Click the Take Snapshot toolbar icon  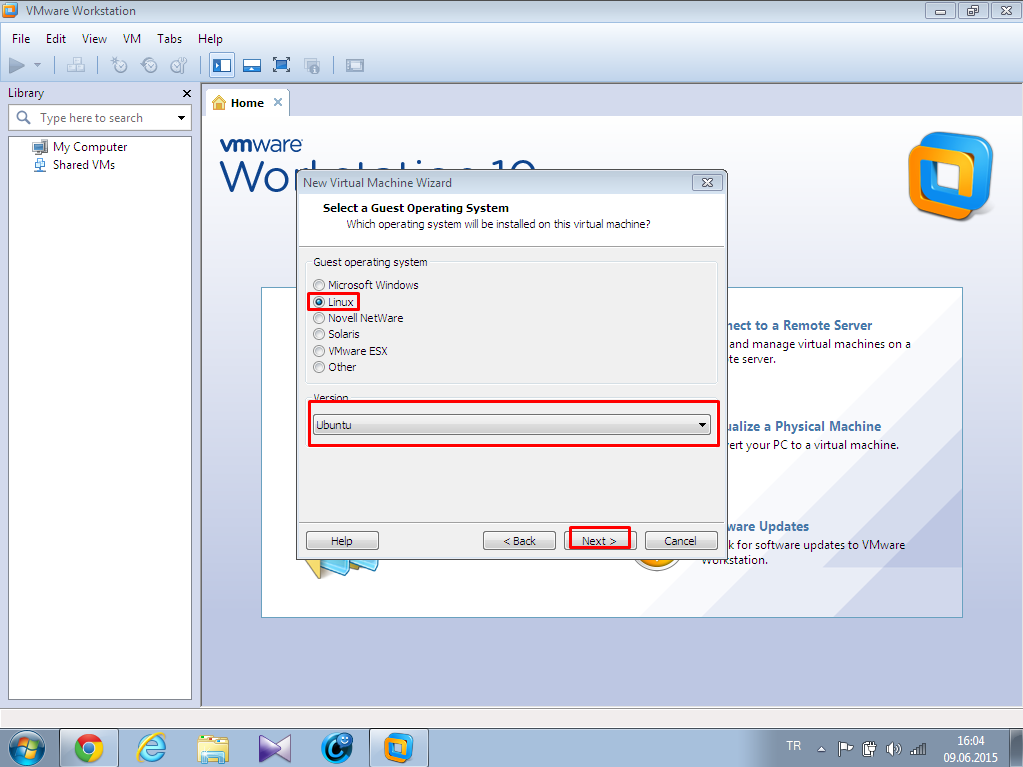119,65
